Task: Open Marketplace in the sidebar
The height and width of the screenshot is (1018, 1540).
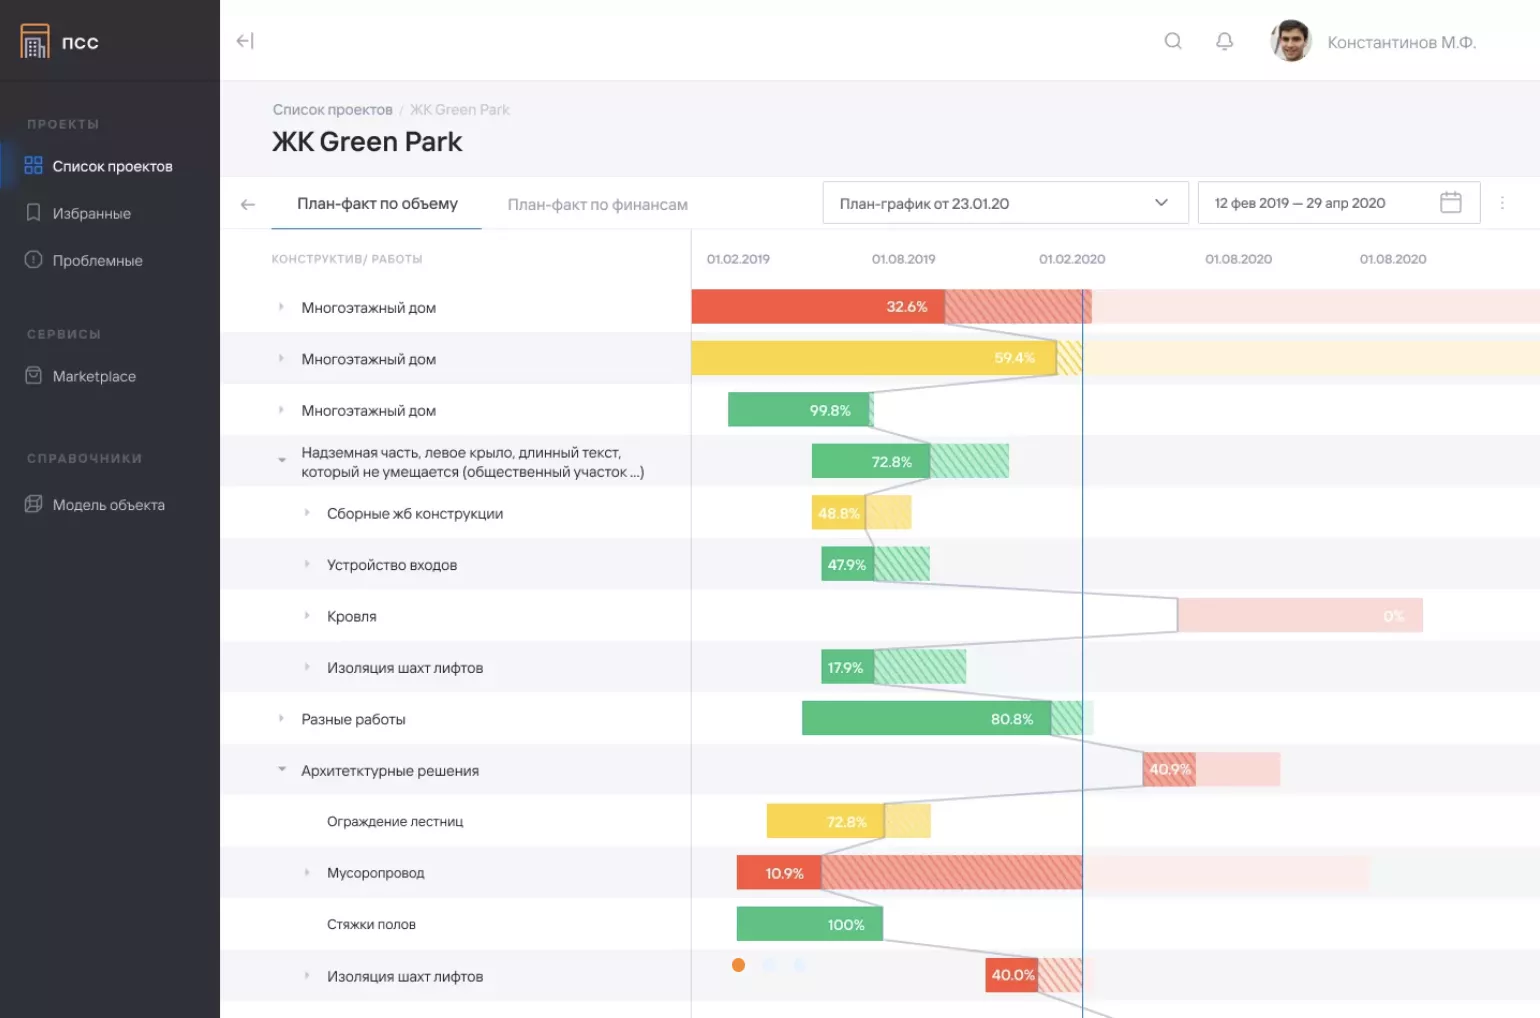Action: [94, 377]
